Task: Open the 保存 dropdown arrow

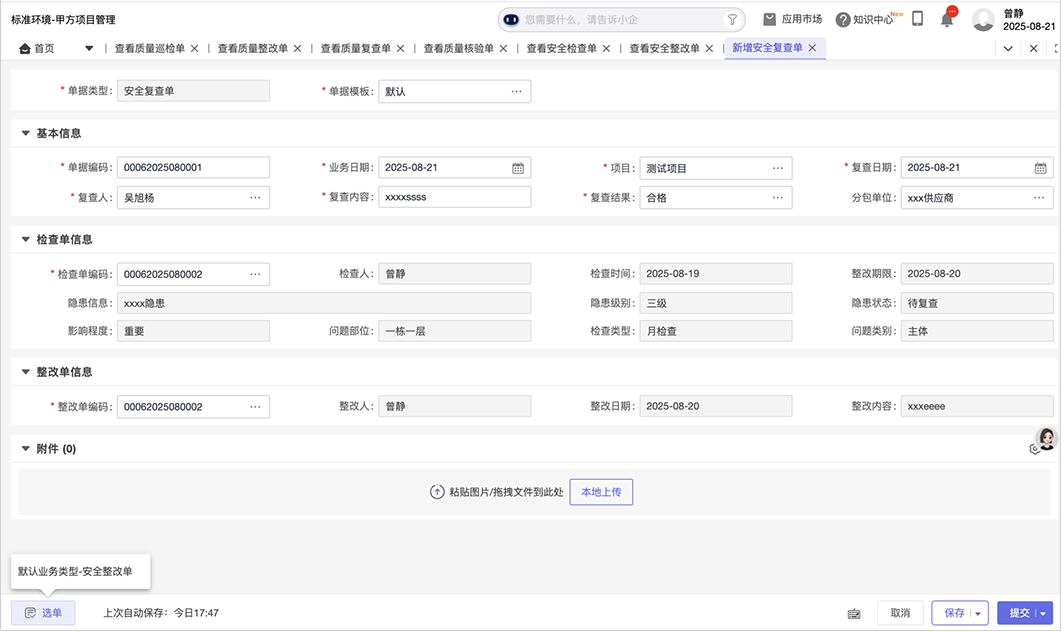Action: click(x=977, y=613)
